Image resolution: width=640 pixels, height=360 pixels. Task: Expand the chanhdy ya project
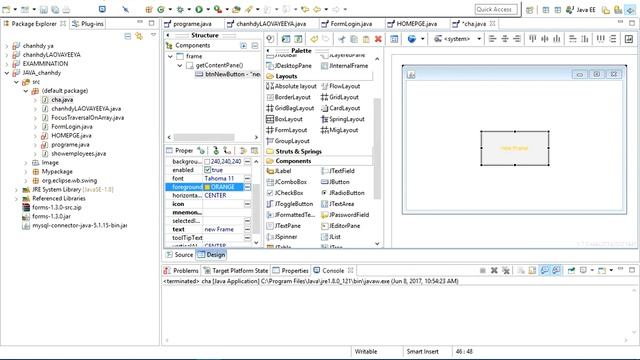(7, 46)
